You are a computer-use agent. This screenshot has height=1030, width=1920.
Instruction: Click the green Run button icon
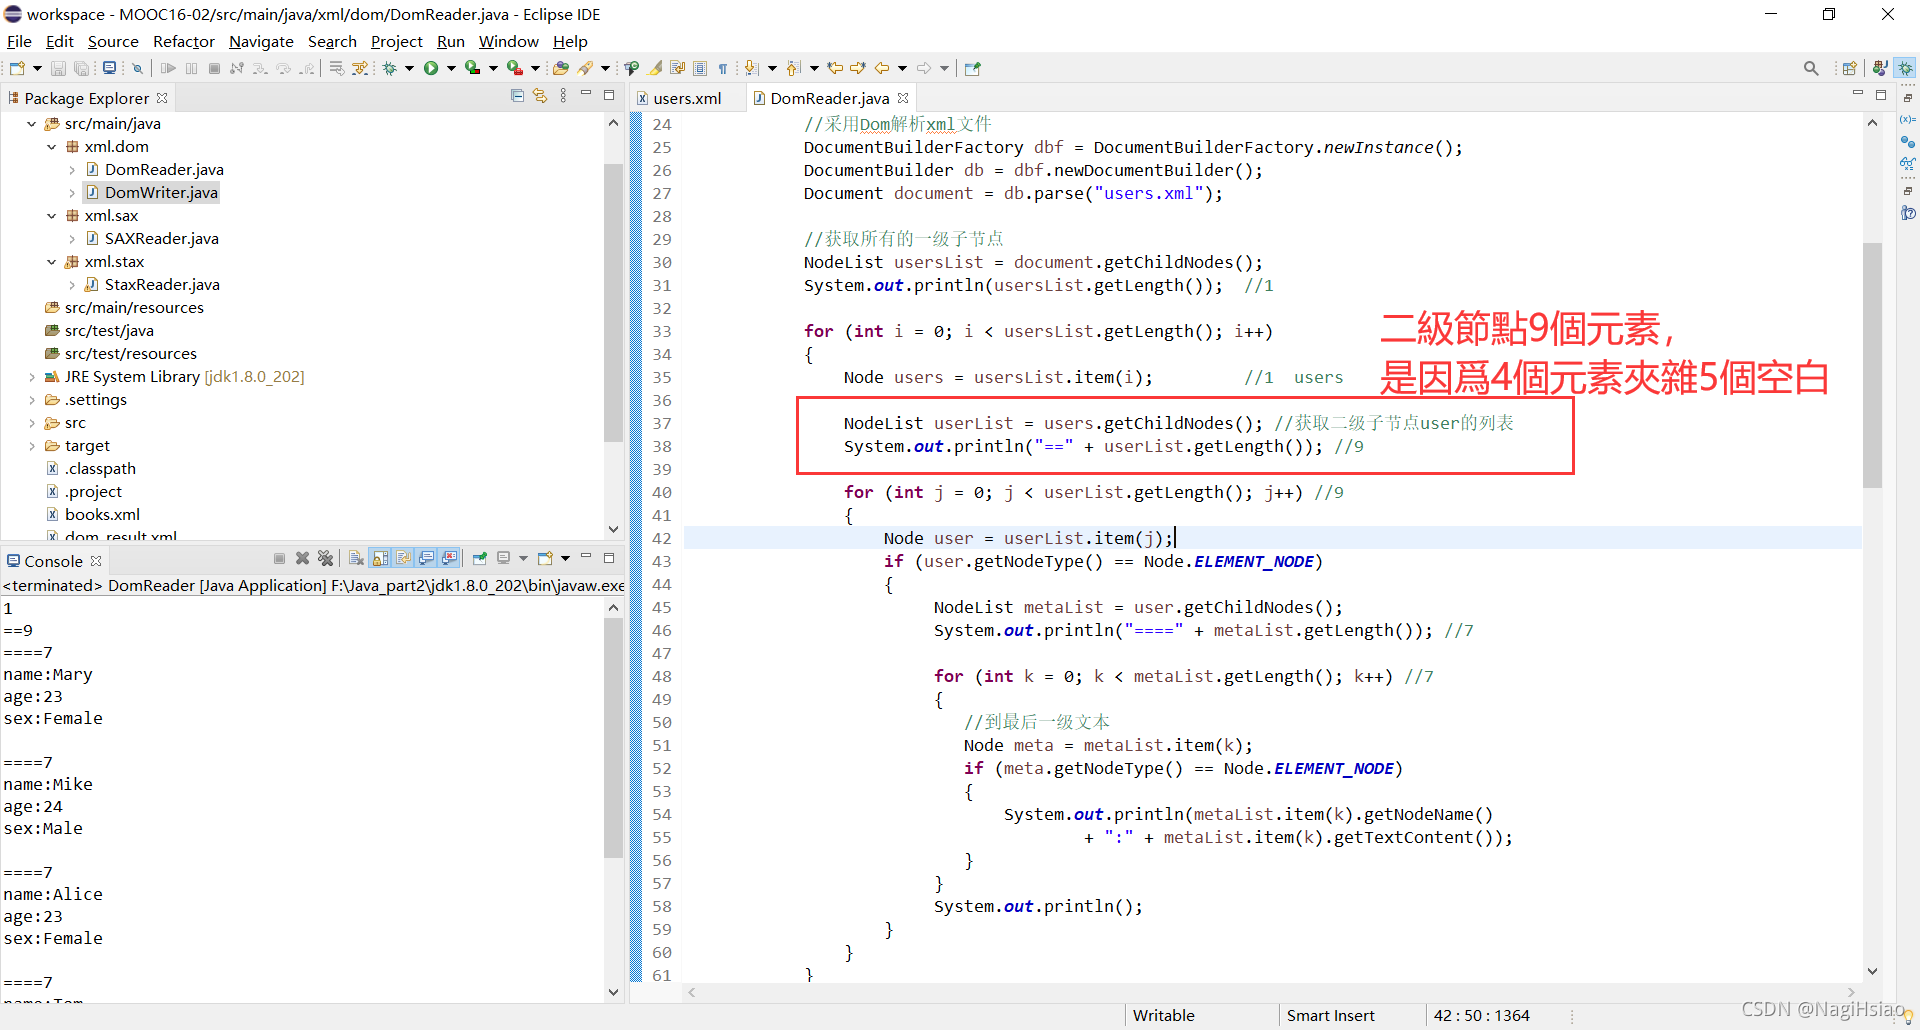(x=431, y=68)
